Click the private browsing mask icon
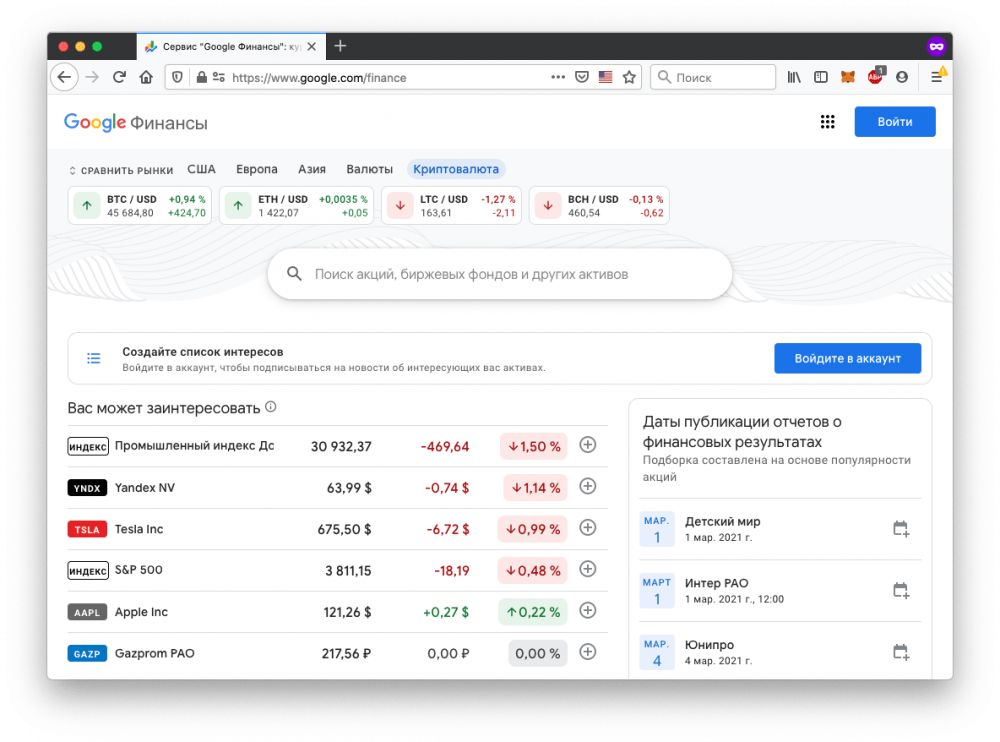The height and width of the screenshot is (742, 1000). point(936,46)
